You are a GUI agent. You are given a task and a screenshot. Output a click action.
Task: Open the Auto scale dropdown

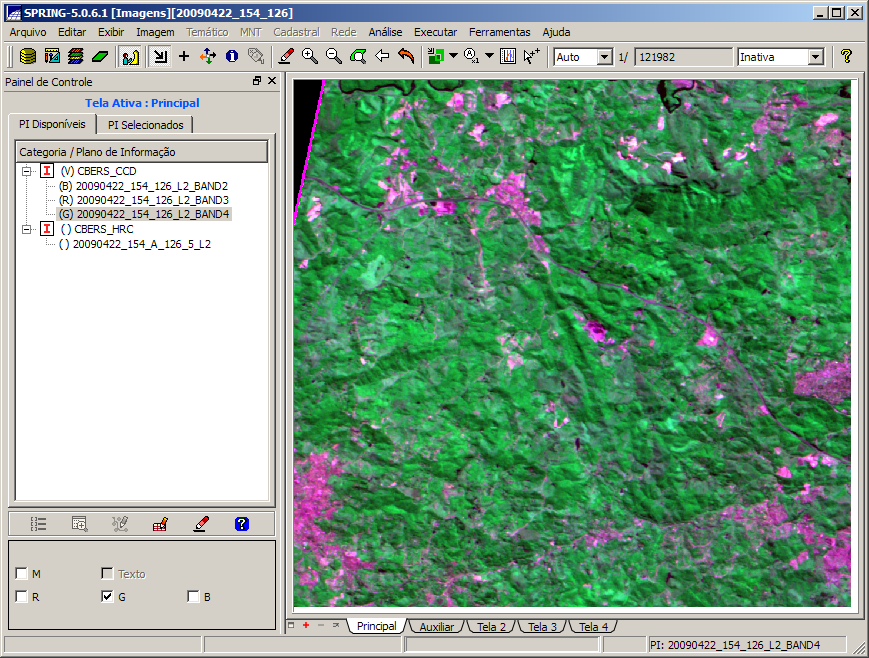[604, 57]
